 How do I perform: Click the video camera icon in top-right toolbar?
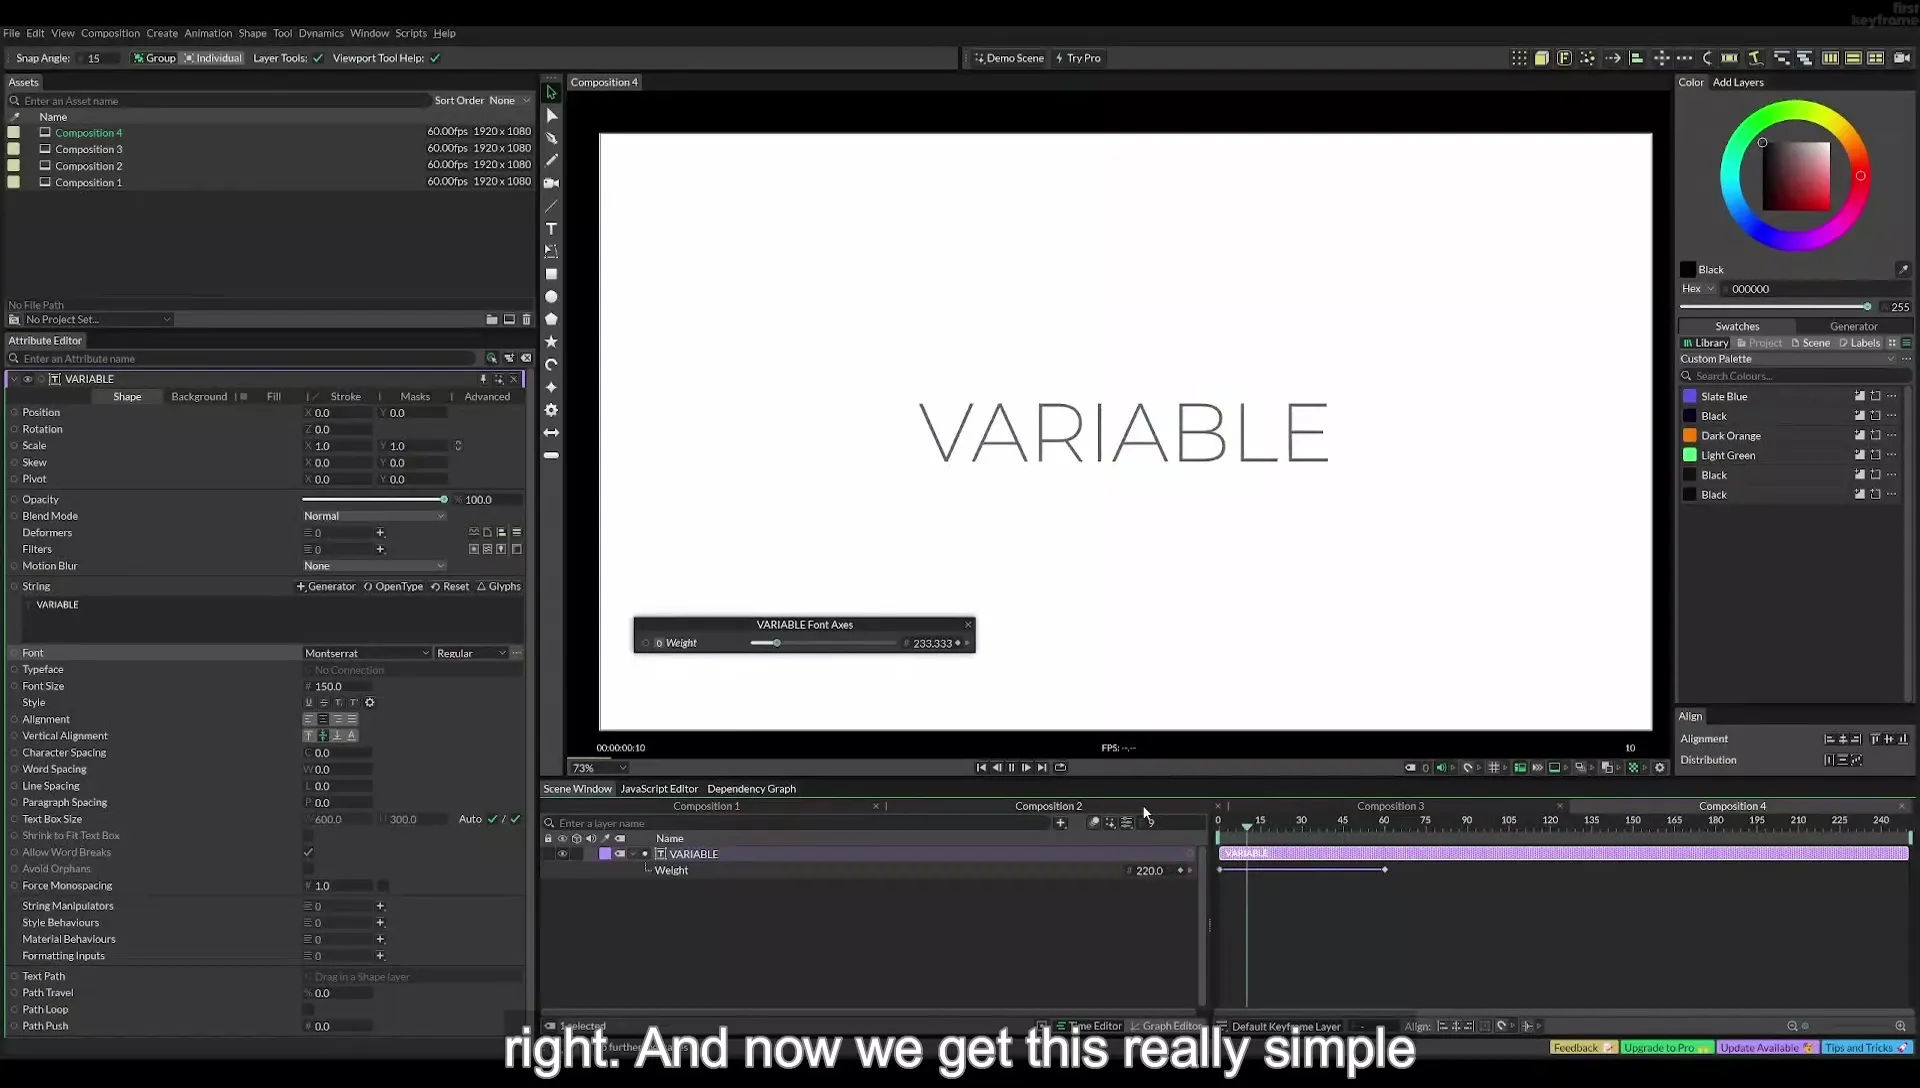click(x=1902, y=58)
